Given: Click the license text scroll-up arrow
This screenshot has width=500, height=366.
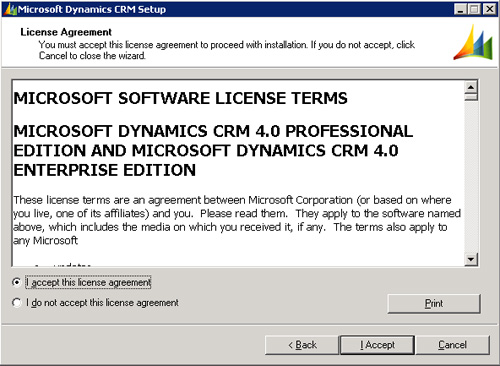Looking at the screenshot, I should [x=471, y=87].
